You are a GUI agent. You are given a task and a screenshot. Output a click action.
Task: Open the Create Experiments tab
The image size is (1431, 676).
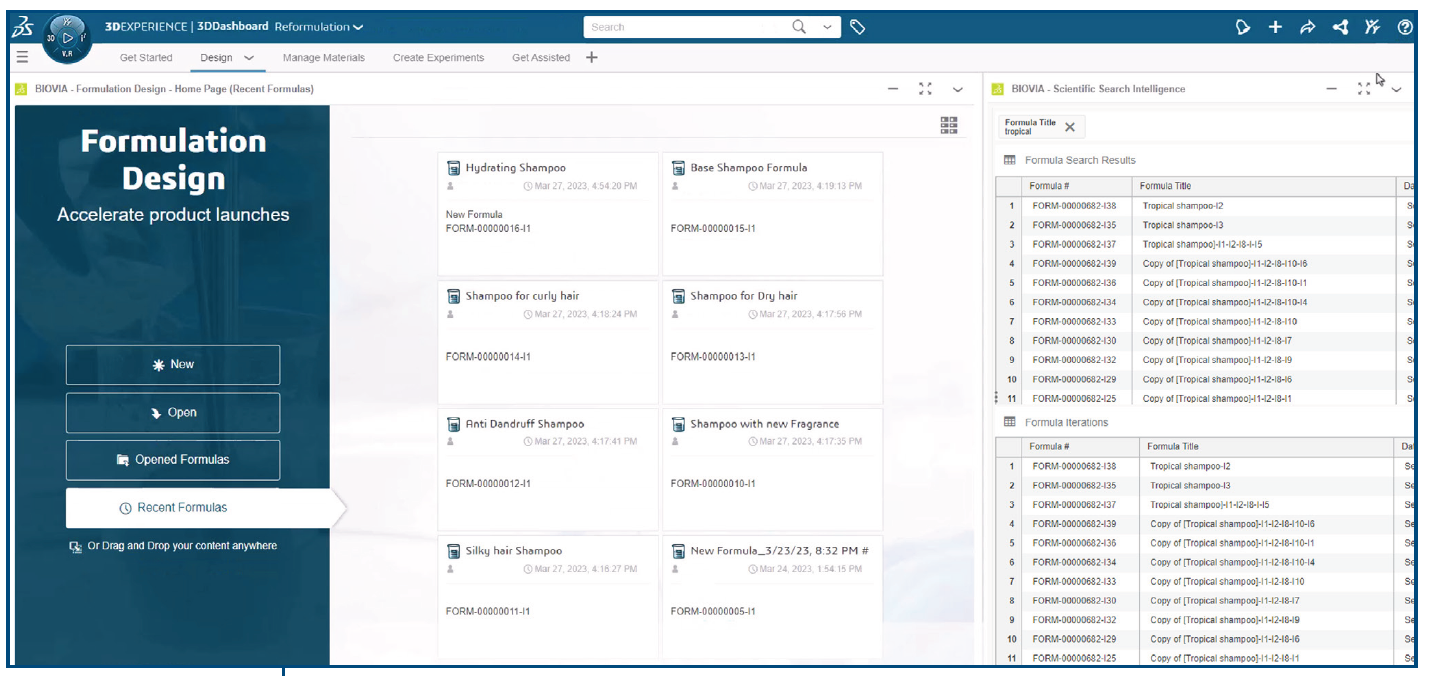(x=438, y=58)
